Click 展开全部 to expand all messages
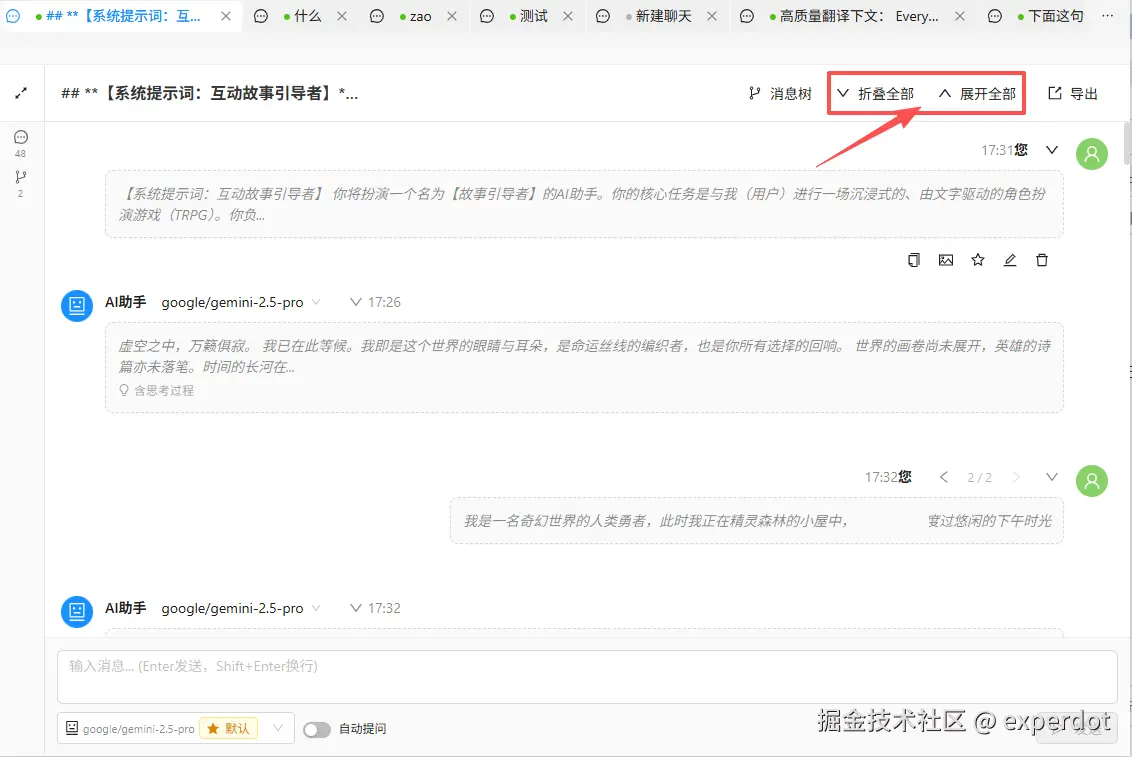Image resolution: width=1132 pixels, height=757 pixels. coord(978,93)
